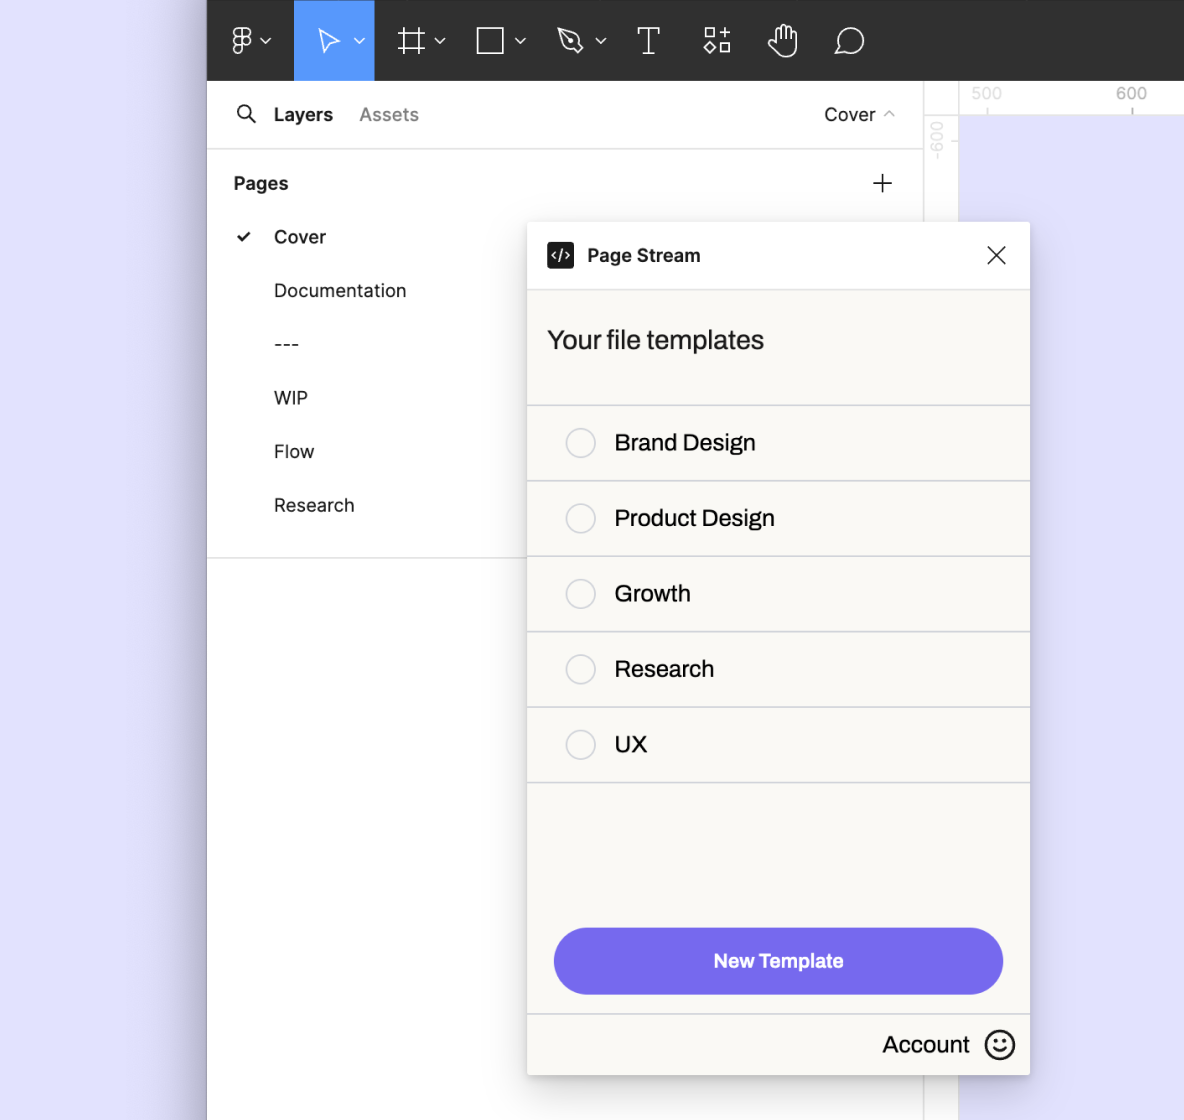The width and height of the screenshot is (1184, 1120).
Task: Select the Rectangle shape tool
Action: point(490,40)
